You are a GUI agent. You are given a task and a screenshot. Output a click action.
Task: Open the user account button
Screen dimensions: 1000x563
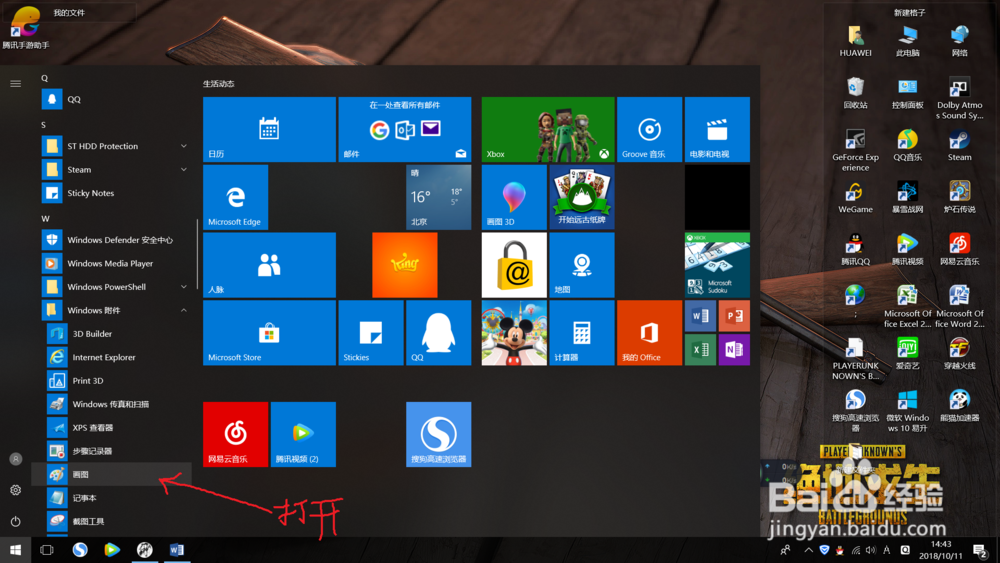15,459
